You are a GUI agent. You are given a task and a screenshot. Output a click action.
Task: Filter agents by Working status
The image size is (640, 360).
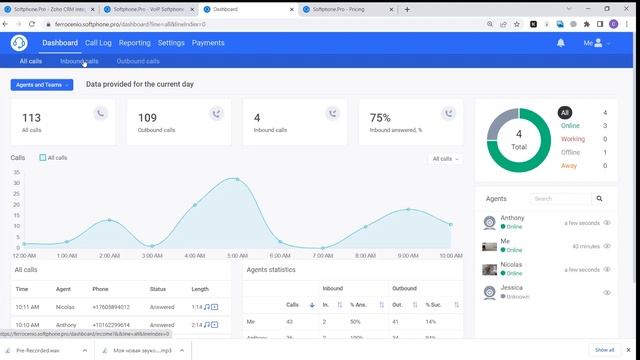pyautogui.click(x=573, y=139)
